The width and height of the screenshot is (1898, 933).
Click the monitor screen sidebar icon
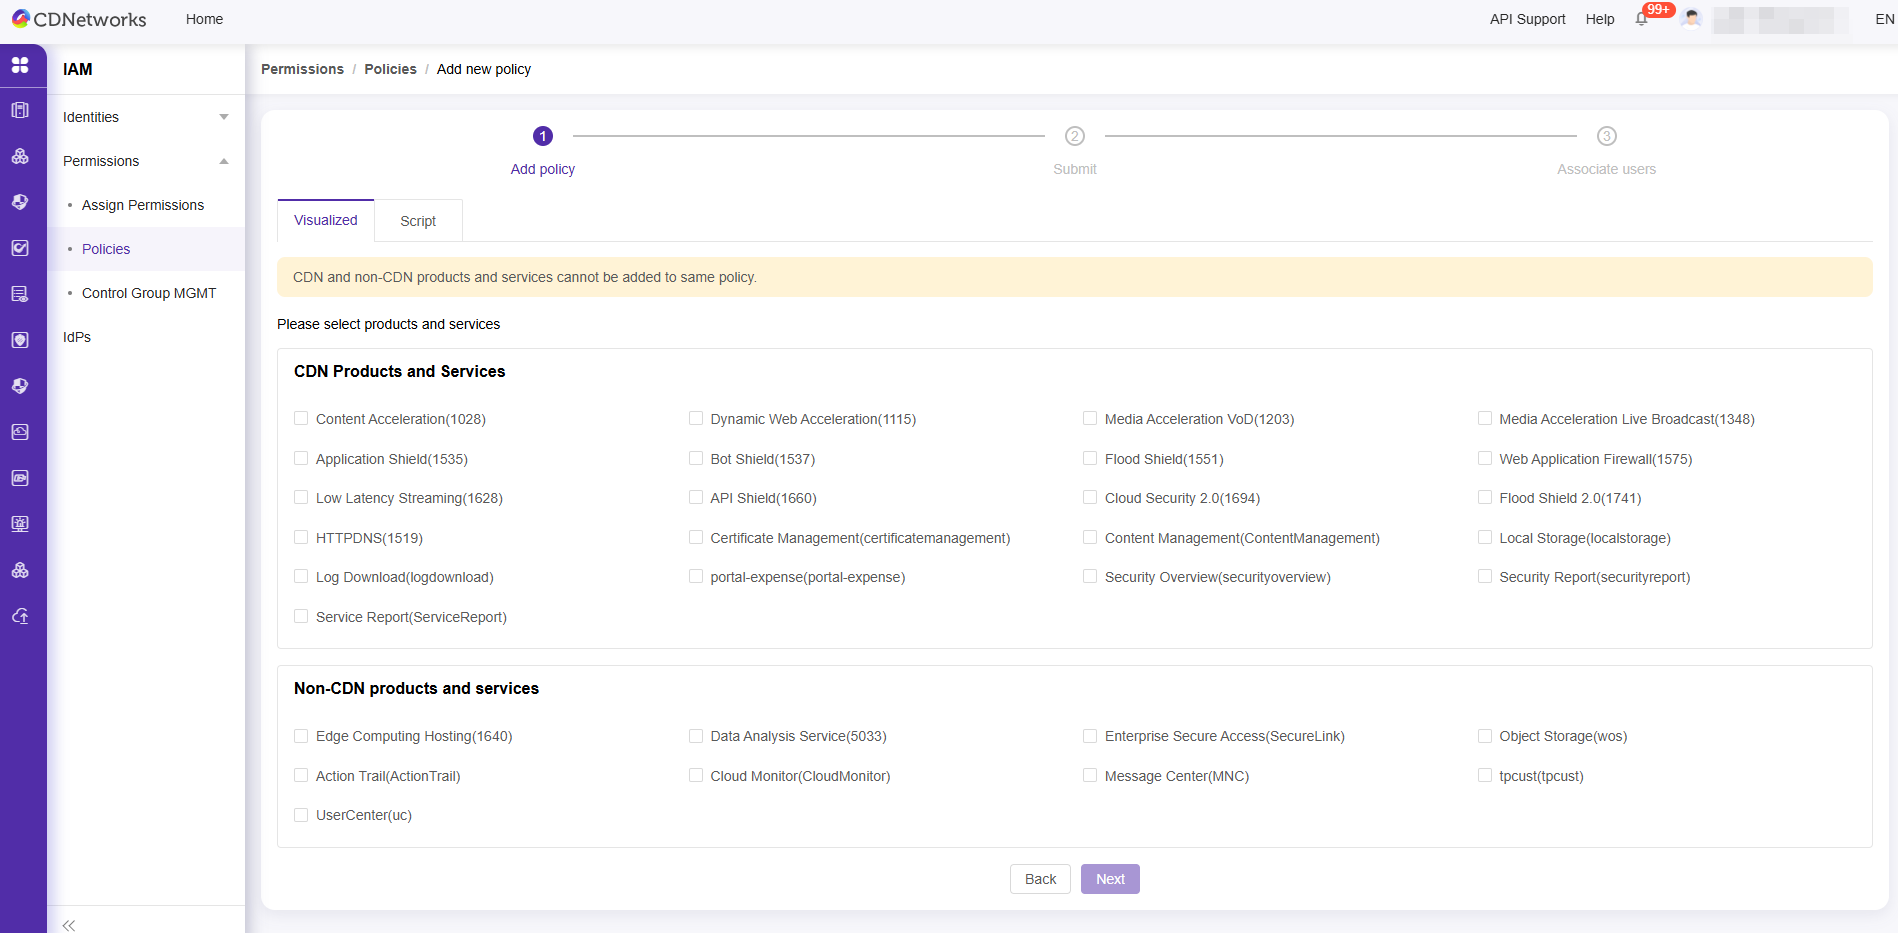[x=20, y=524]
